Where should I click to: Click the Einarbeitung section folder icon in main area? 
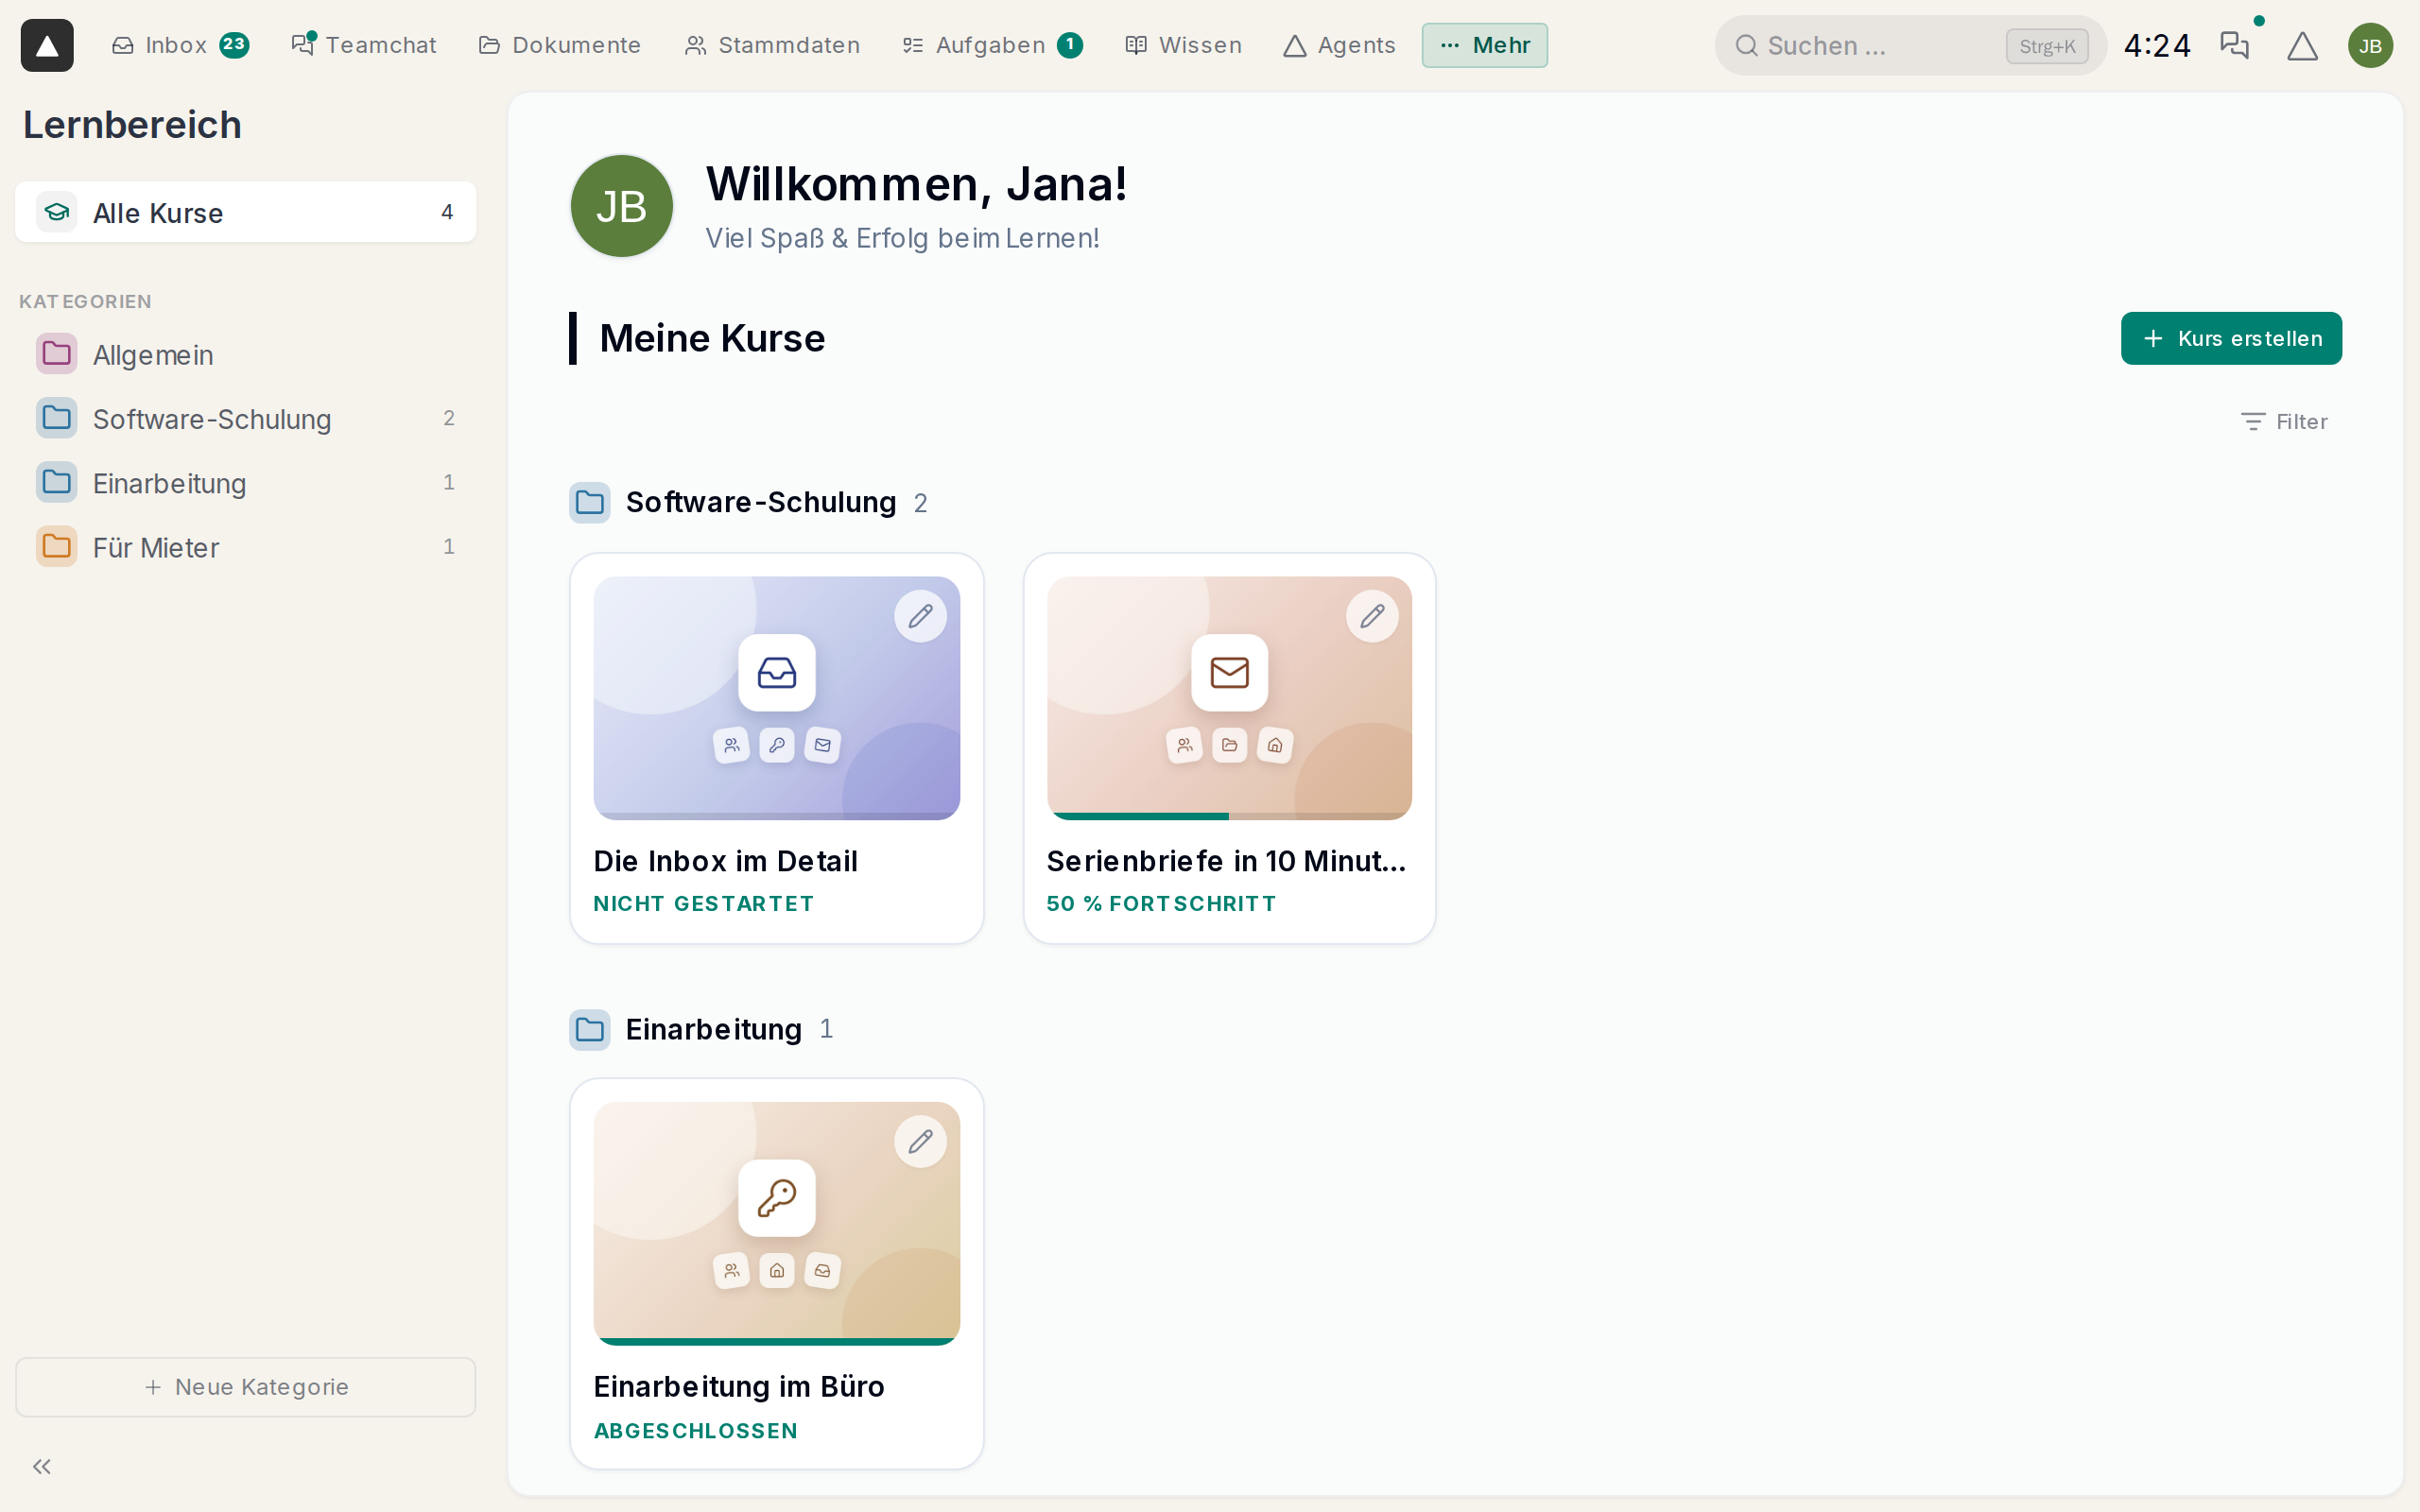(590, 1029)
